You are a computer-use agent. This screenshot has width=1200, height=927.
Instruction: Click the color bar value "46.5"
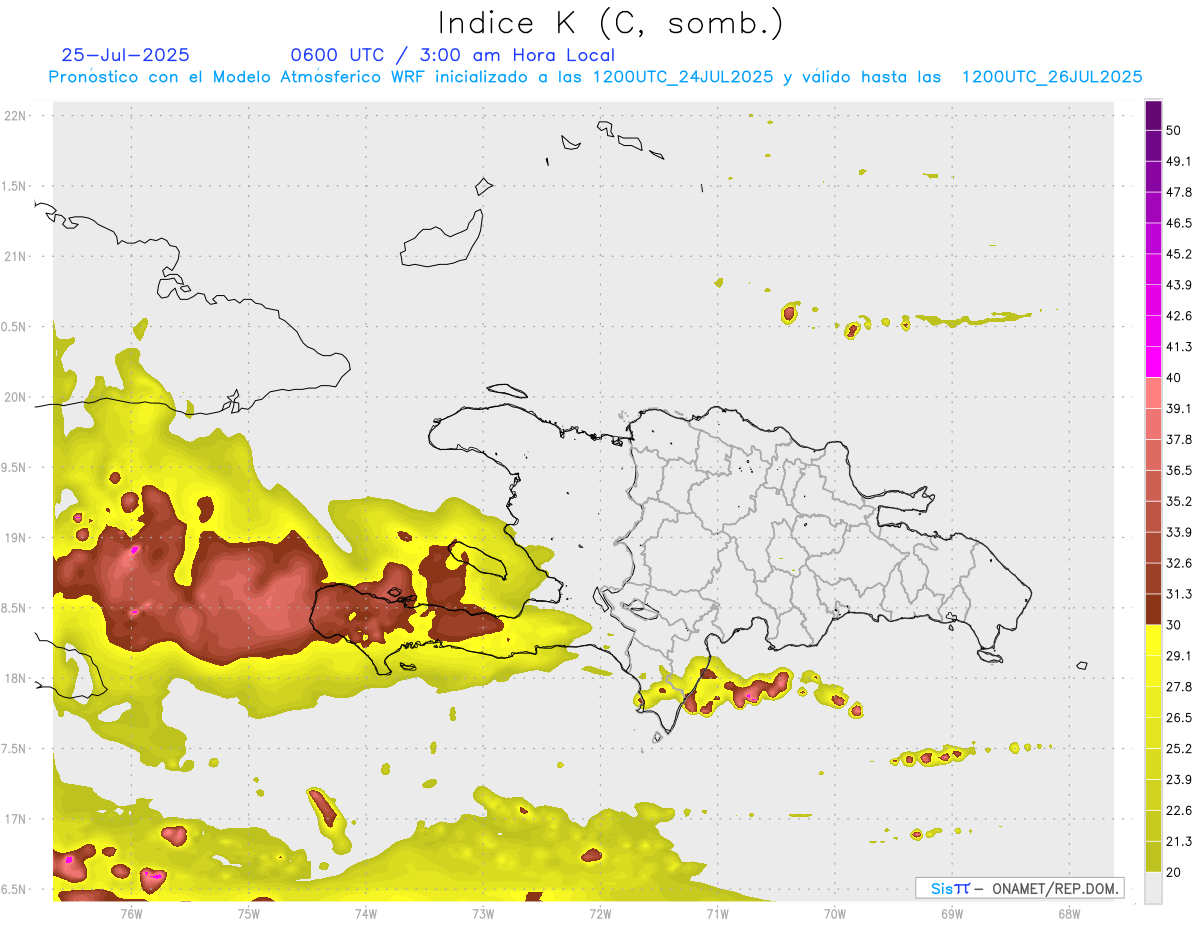tap(1179, 223)
